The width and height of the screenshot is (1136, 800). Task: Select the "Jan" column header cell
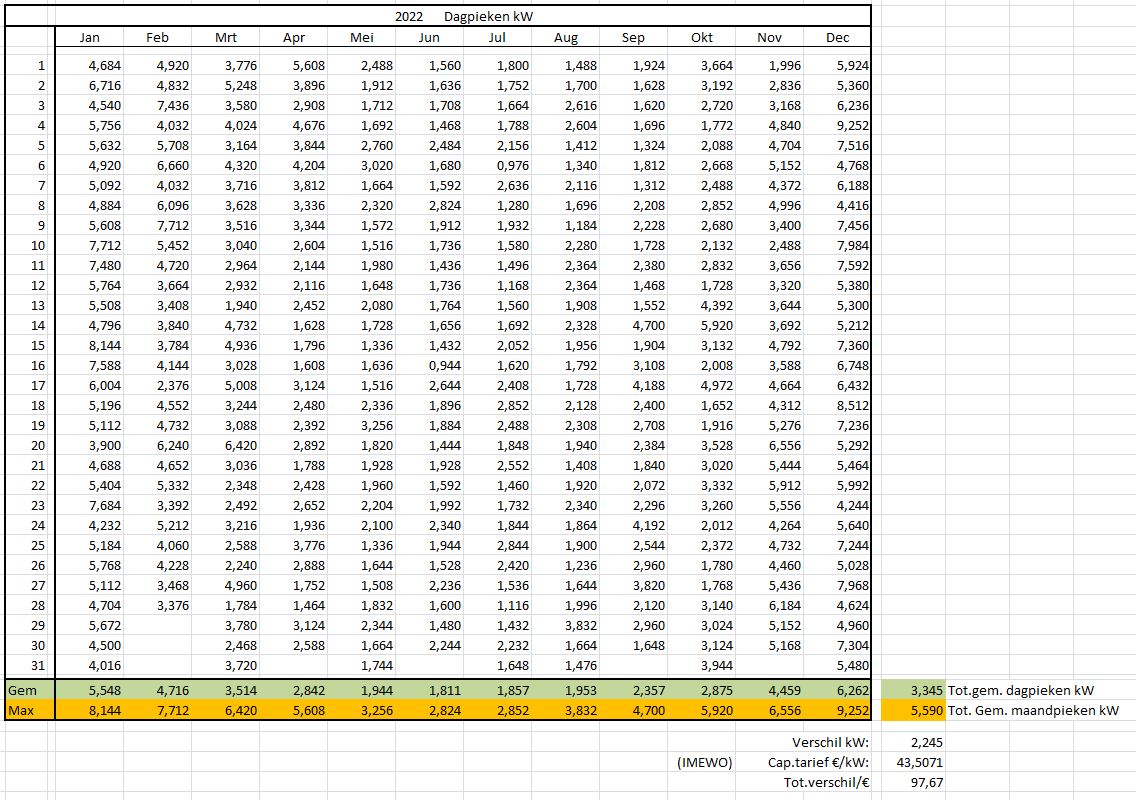(x=90, y=38)
